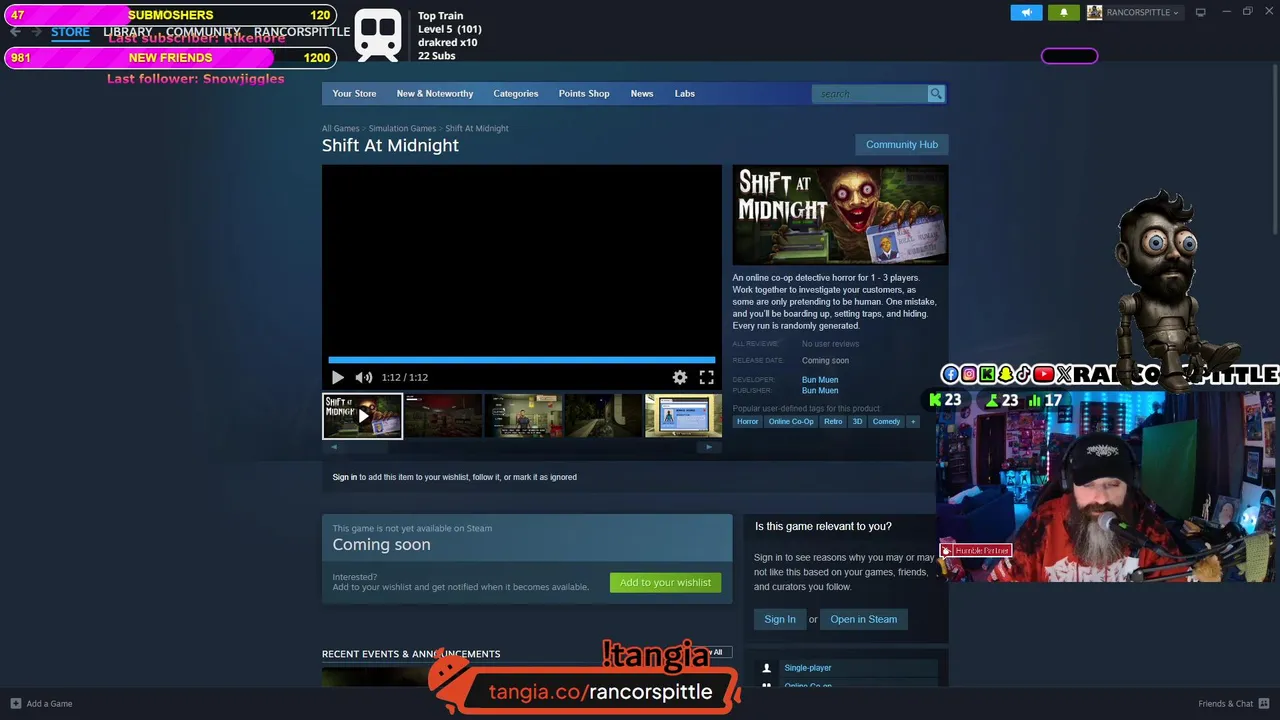Screen dimensions: 1280x720
Task: Click the Simulation Games breadcrumb
Action: (402, 128)
